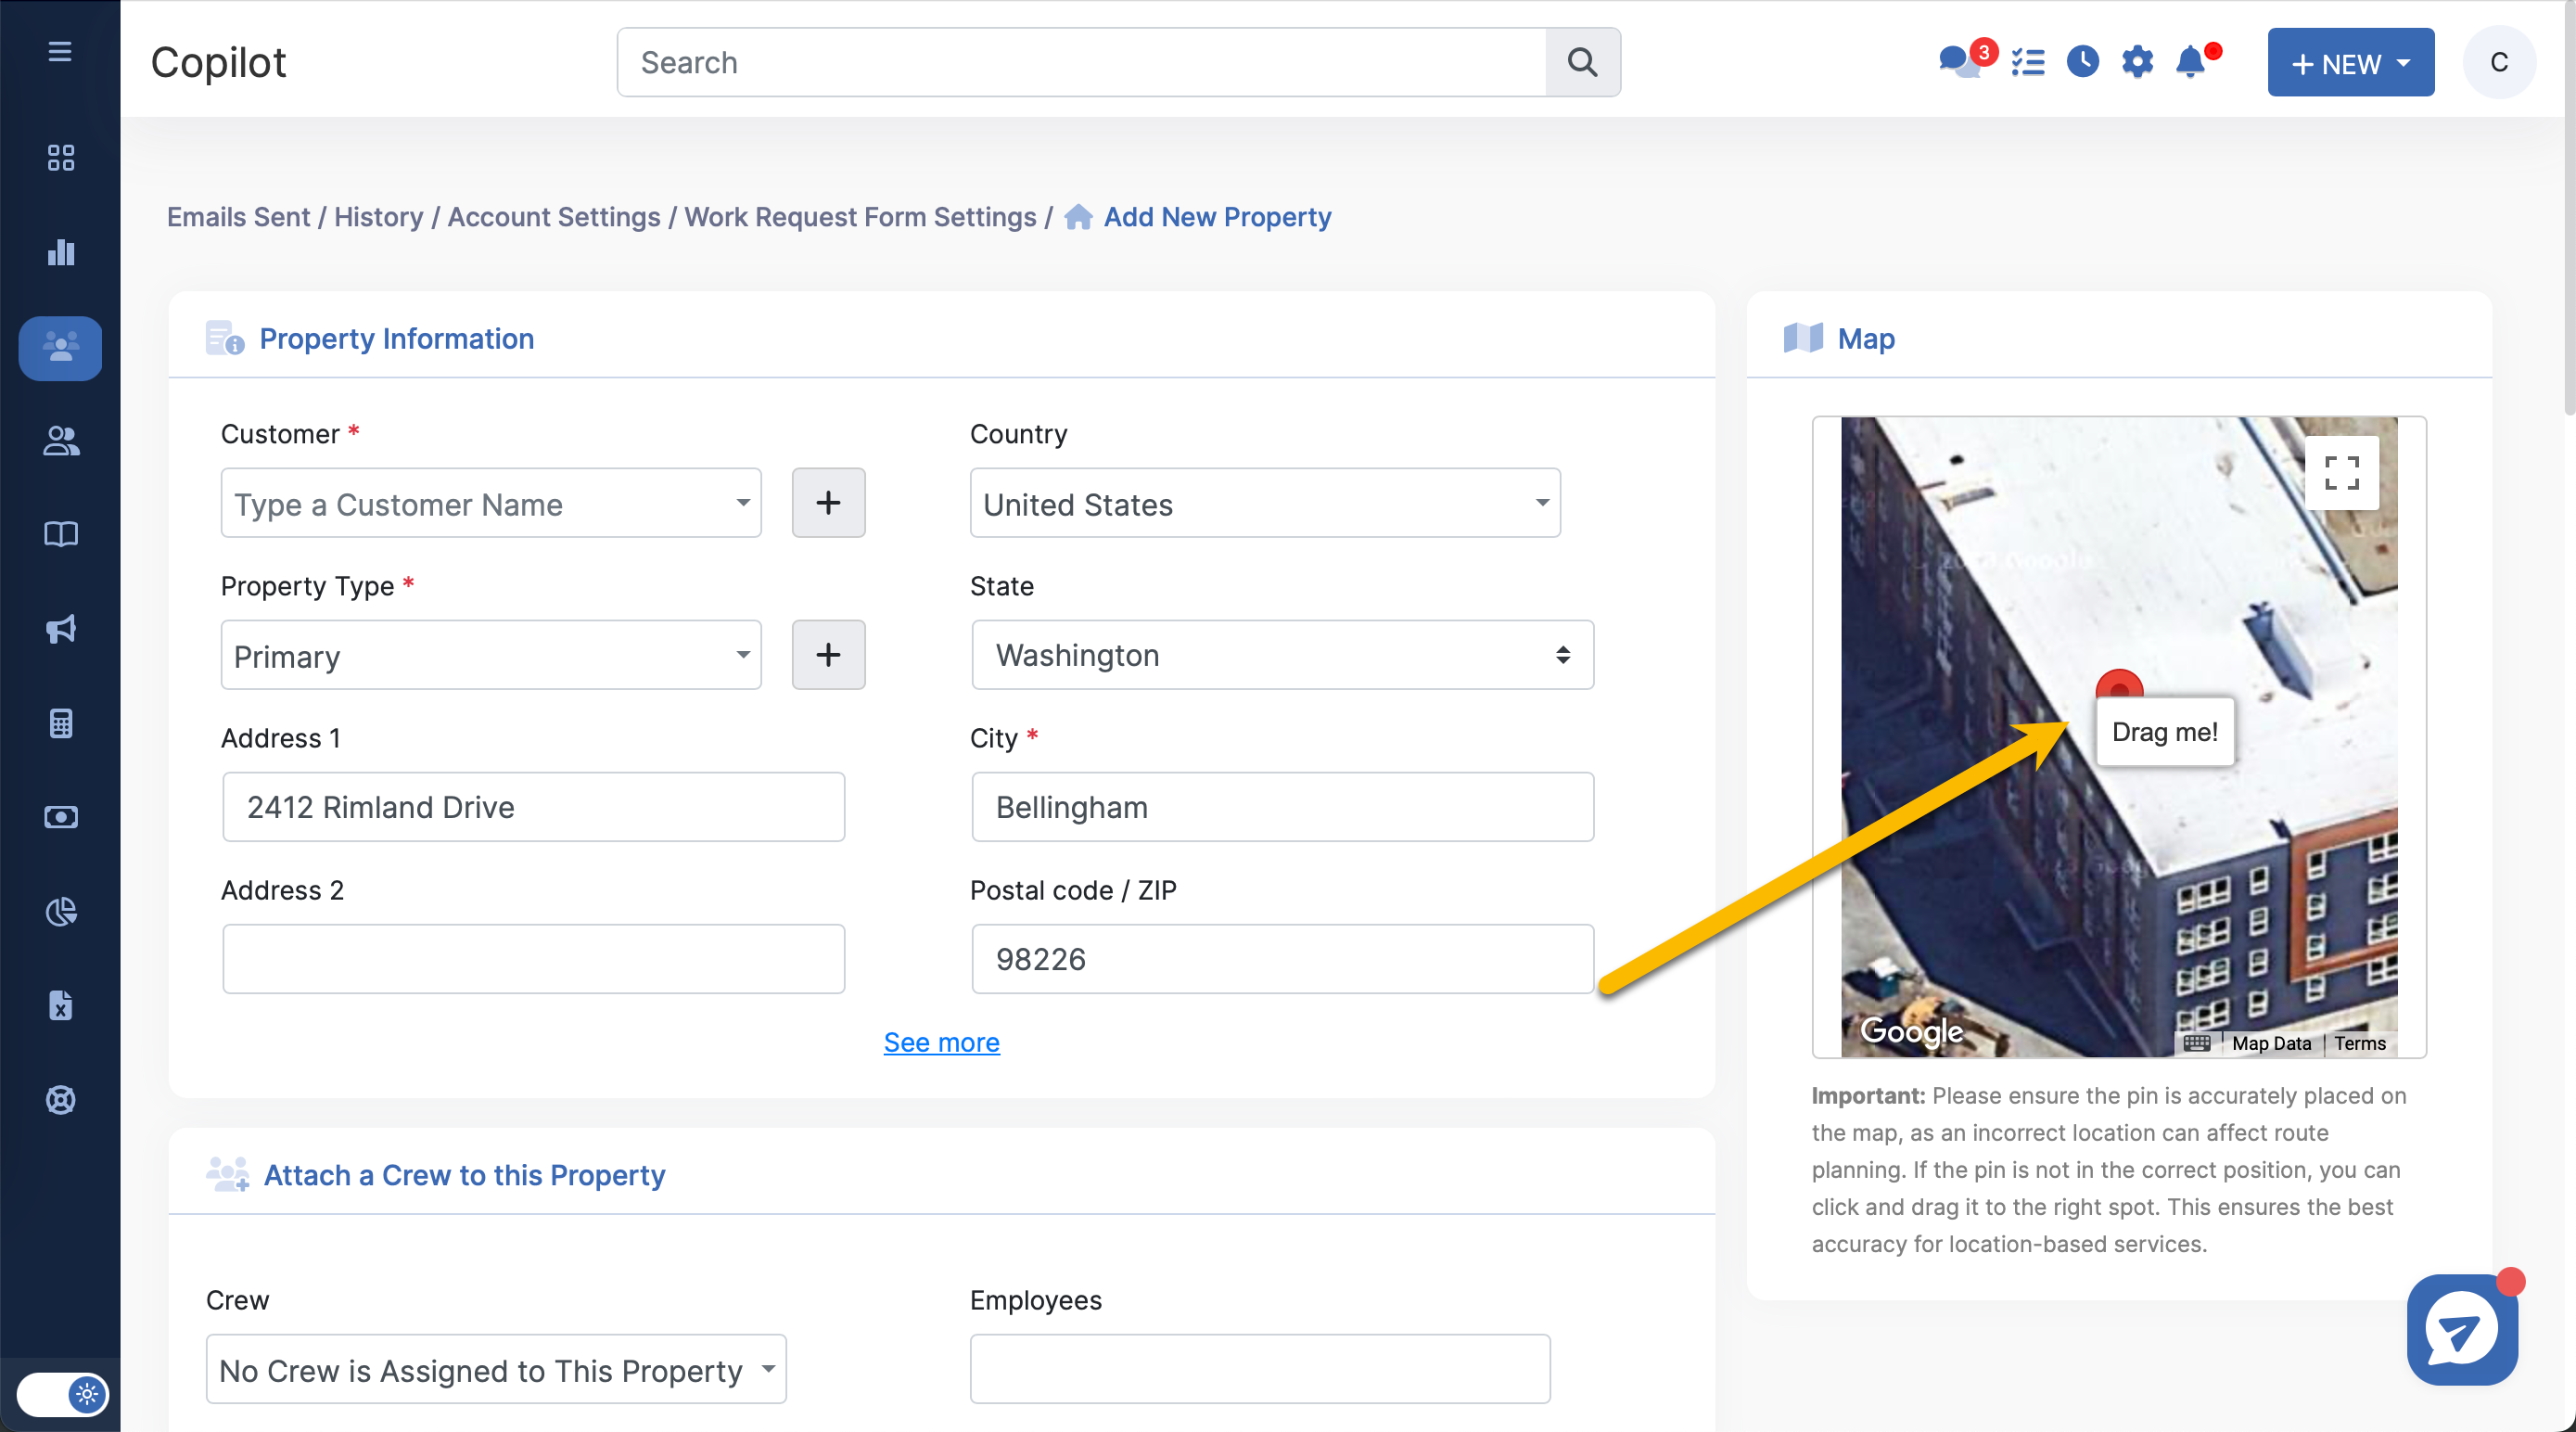Open the task checklist icon
Viewport: 2576px width, 1432px height.
[x=2028, y=62]
